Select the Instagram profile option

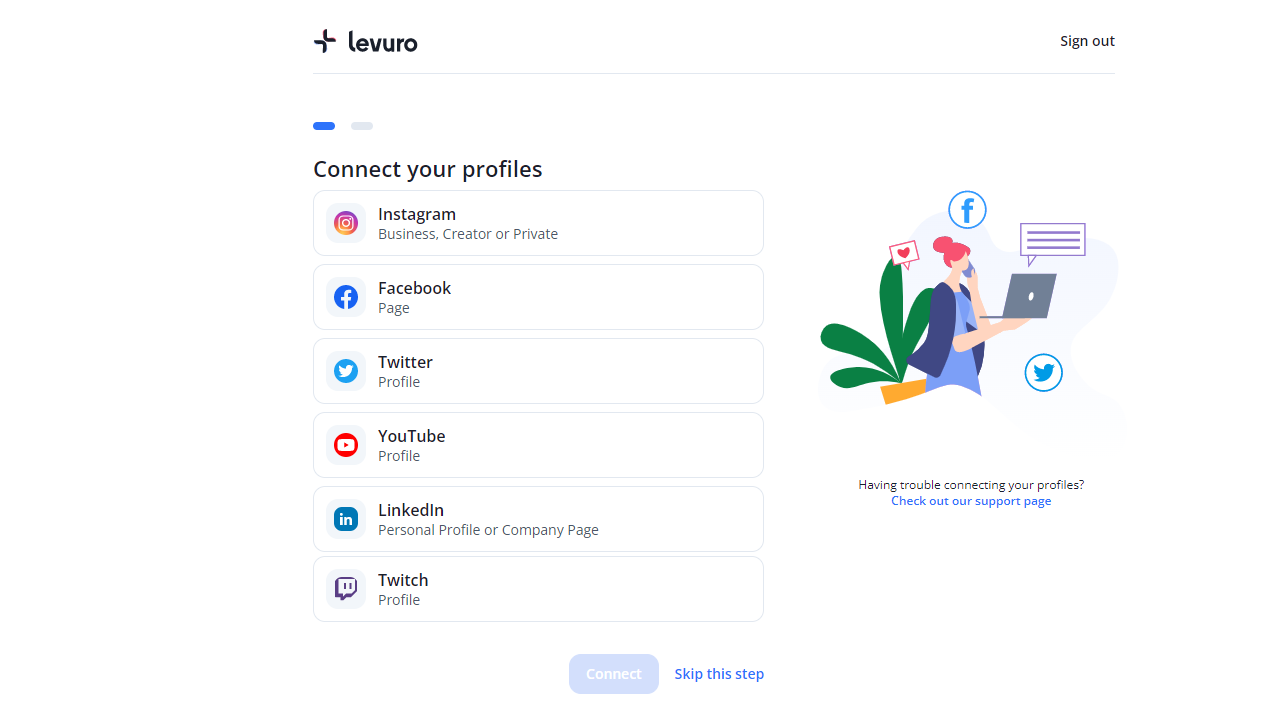tap(538, 223)
